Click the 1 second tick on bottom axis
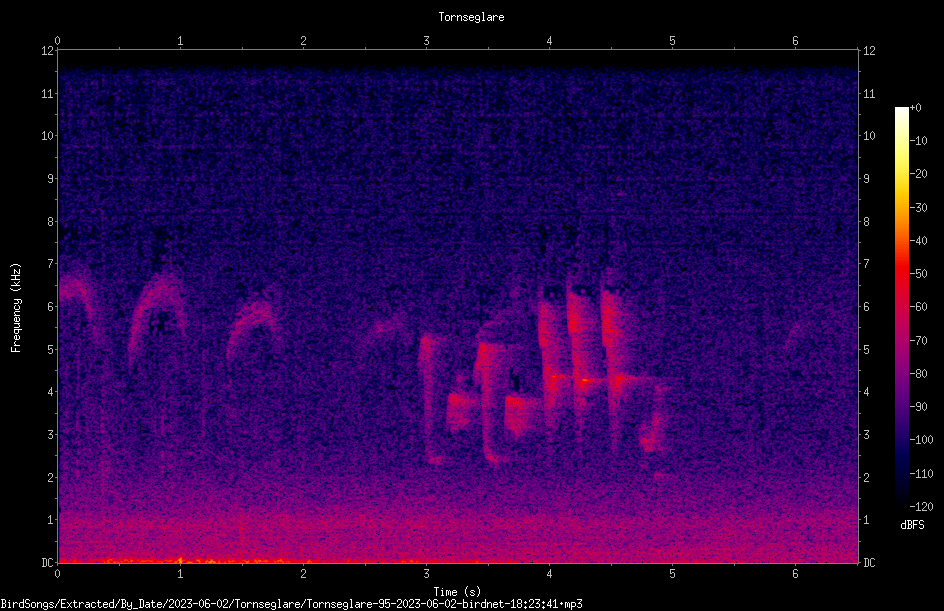The width and height of the screenshot is (944, 611). tap(180, 574)
